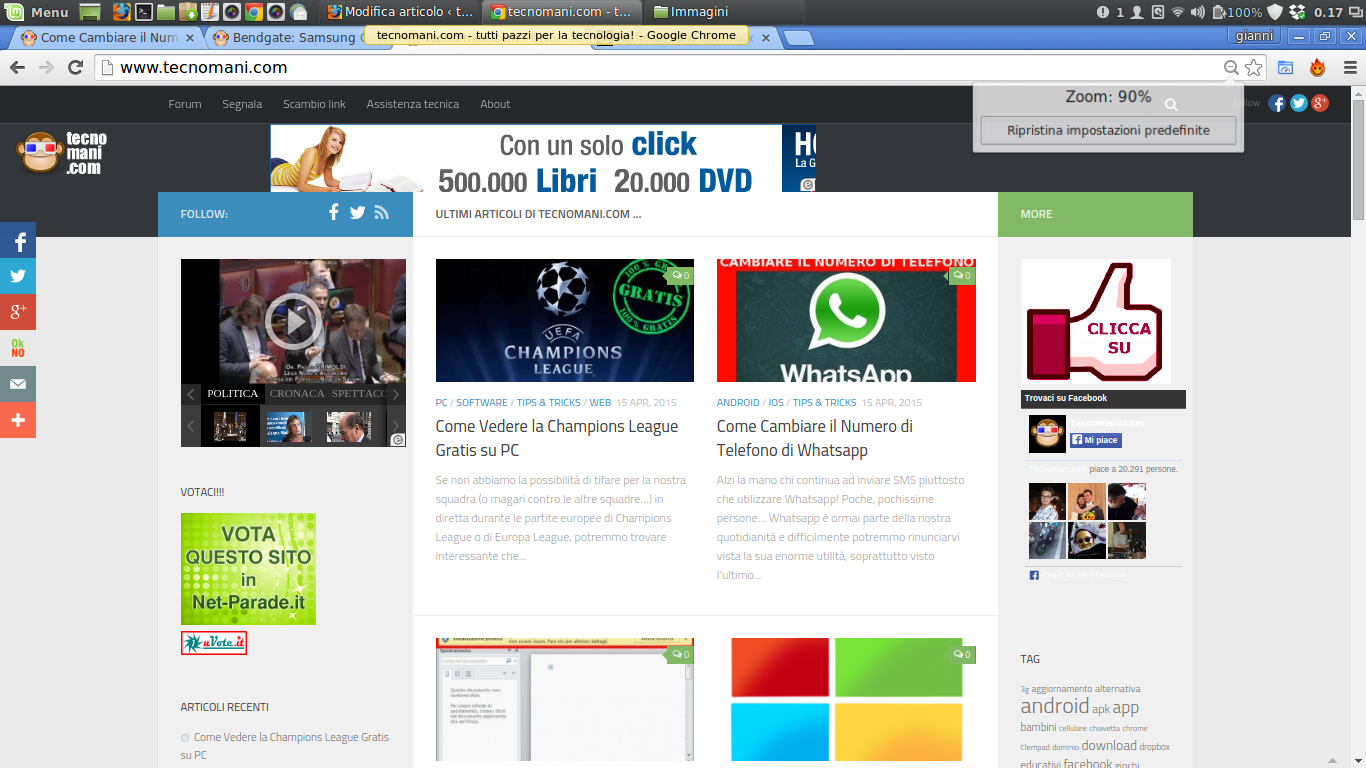The height and width of the screenshot is (768, 1366).
Task: Select the POLITICA video category
Action: 233,394
